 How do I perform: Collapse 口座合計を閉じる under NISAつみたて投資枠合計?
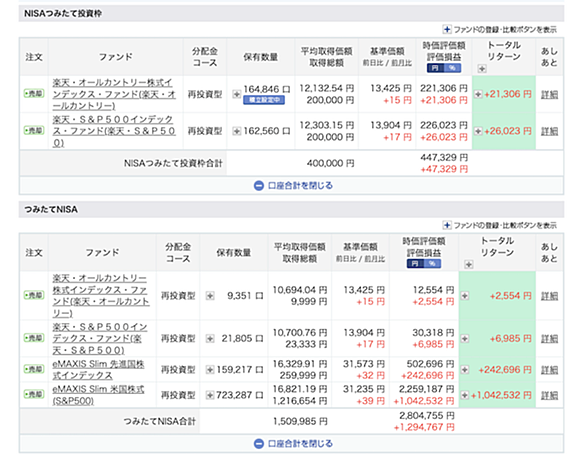click(300, 186)
